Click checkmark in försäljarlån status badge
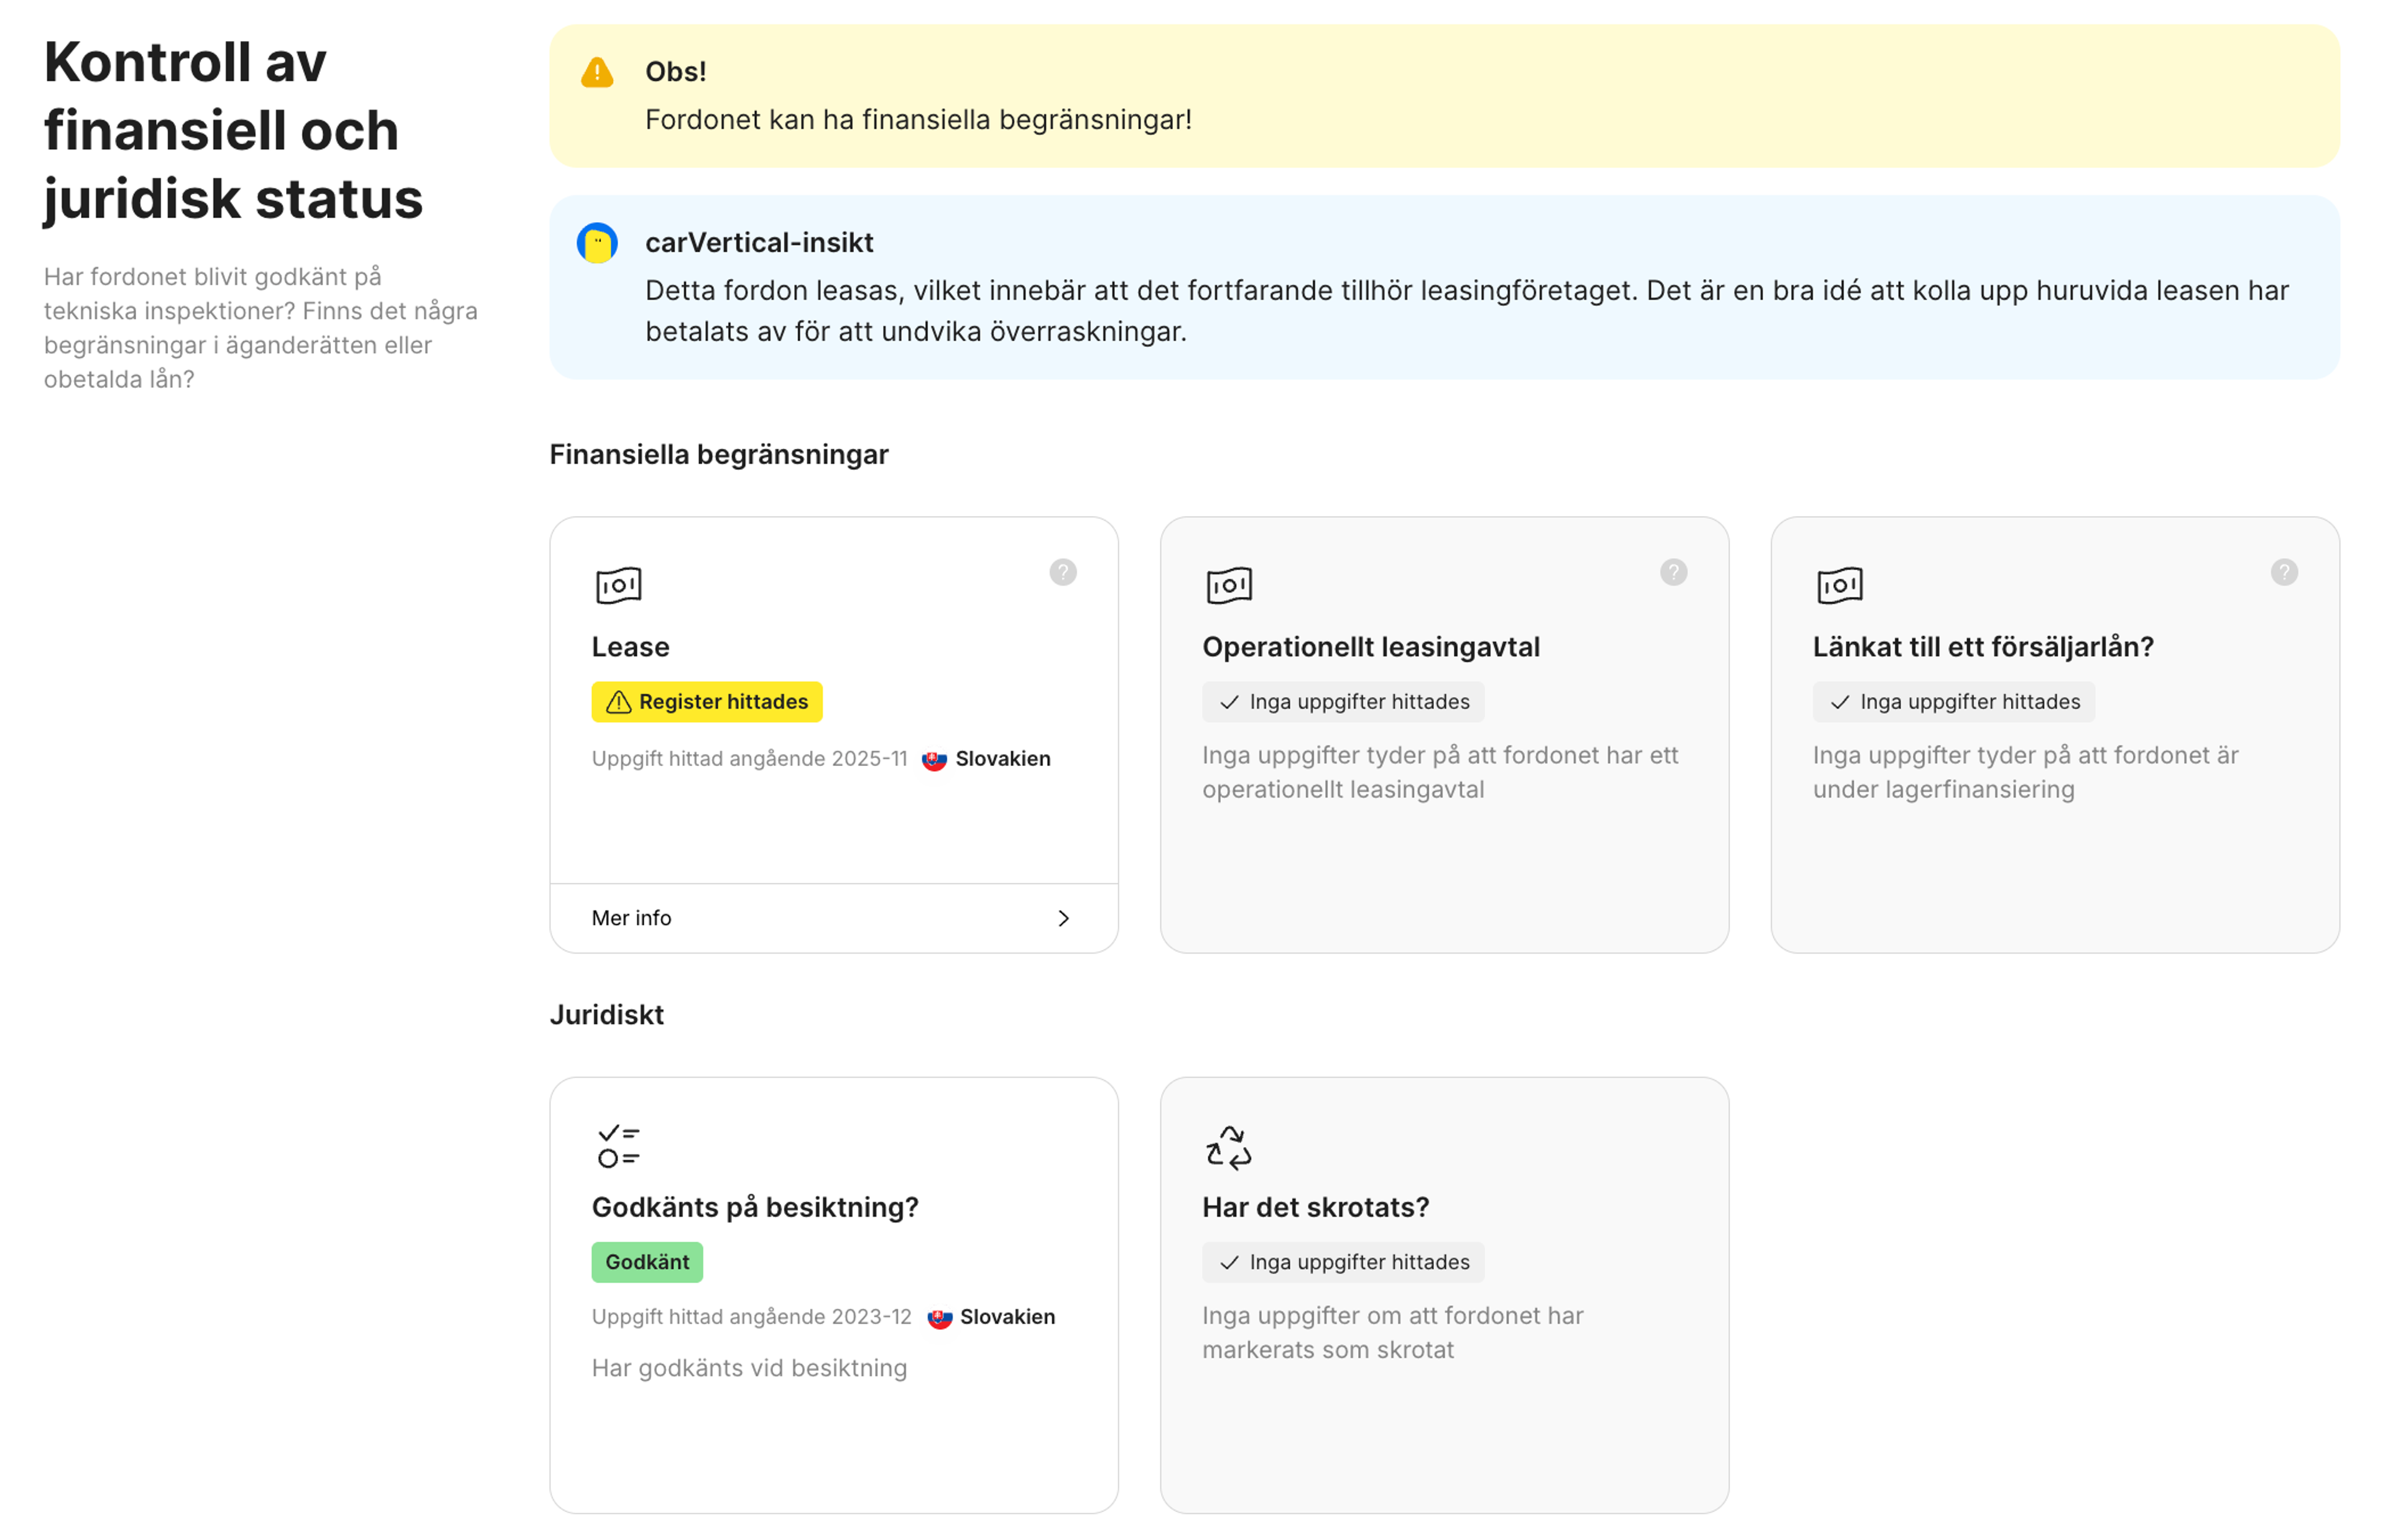 coord(1840,702)
